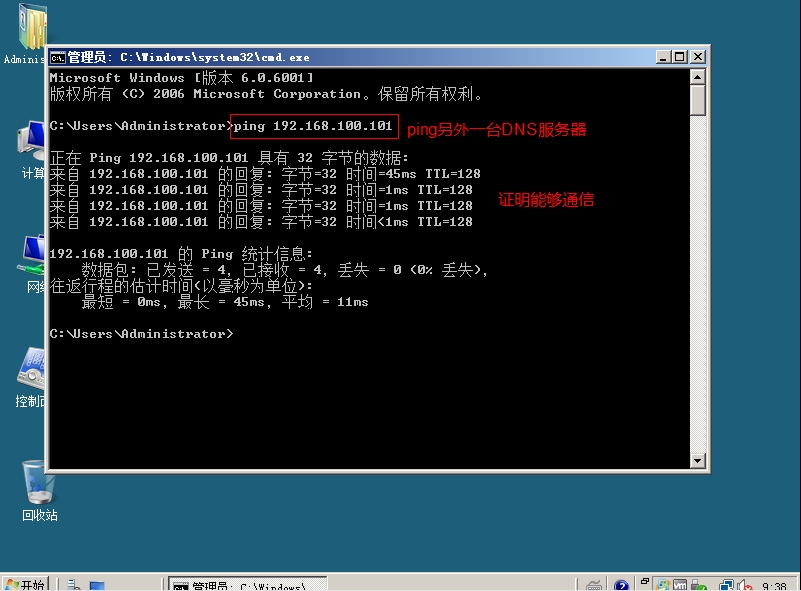801x591 pixels.
Task: Click the 'ping 192.168.100.101' command text
Action: pyautogui.click(x=313, y=126)
